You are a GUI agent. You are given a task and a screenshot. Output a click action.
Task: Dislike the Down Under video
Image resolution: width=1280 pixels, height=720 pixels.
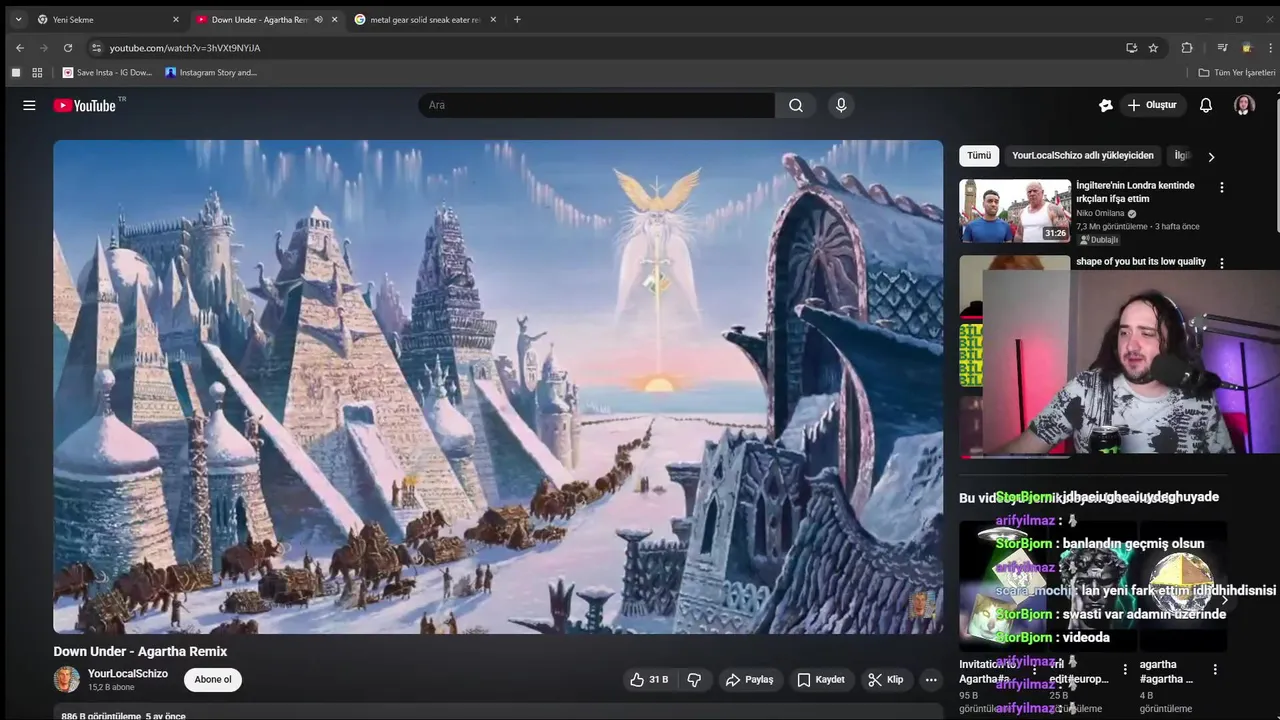(694, 680)
